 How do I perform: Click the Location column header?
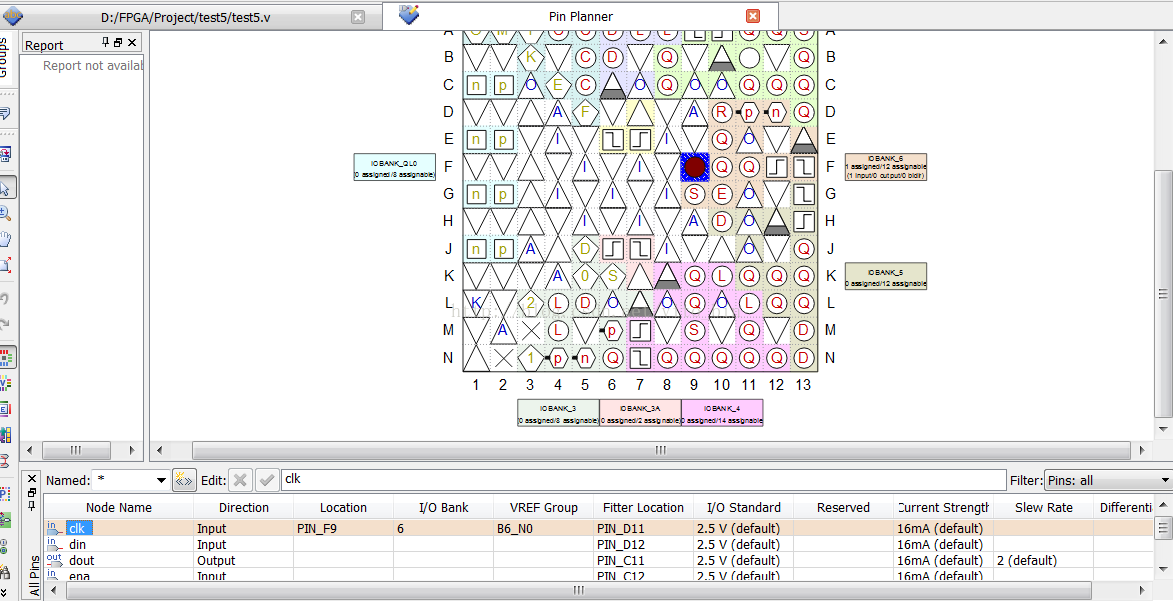(343, 507)
